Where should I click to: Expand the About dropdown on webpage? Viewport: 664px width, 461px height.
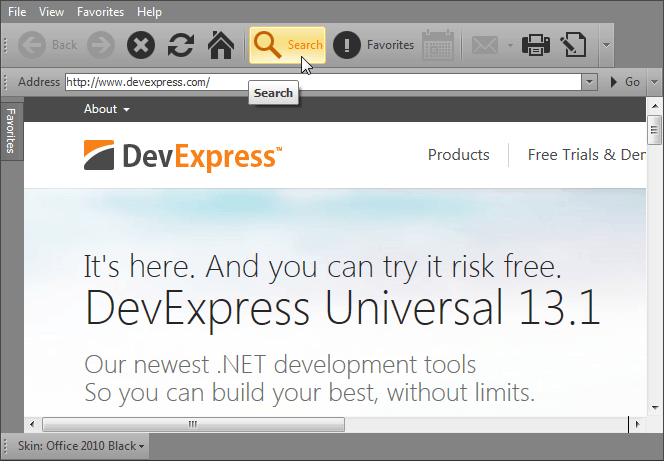106,109
